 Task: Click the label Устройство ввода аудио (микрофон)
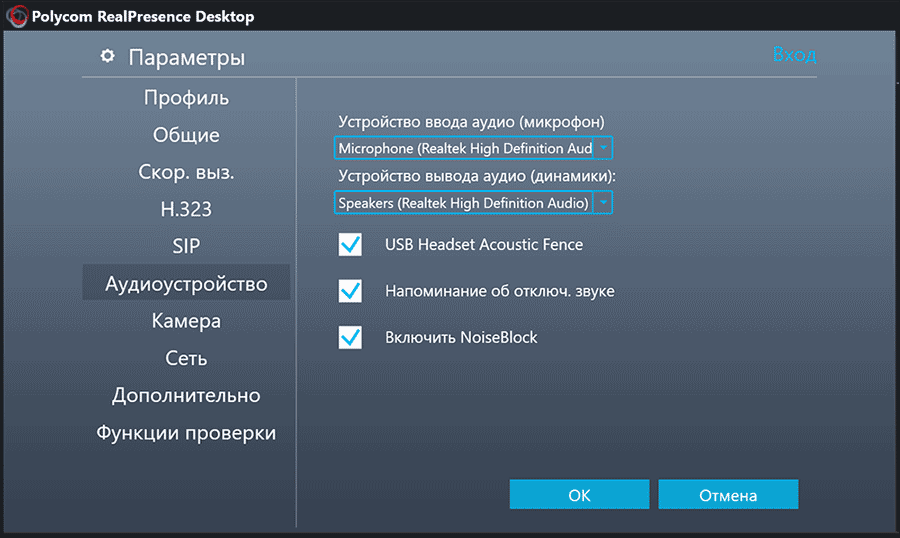(471, 122)
